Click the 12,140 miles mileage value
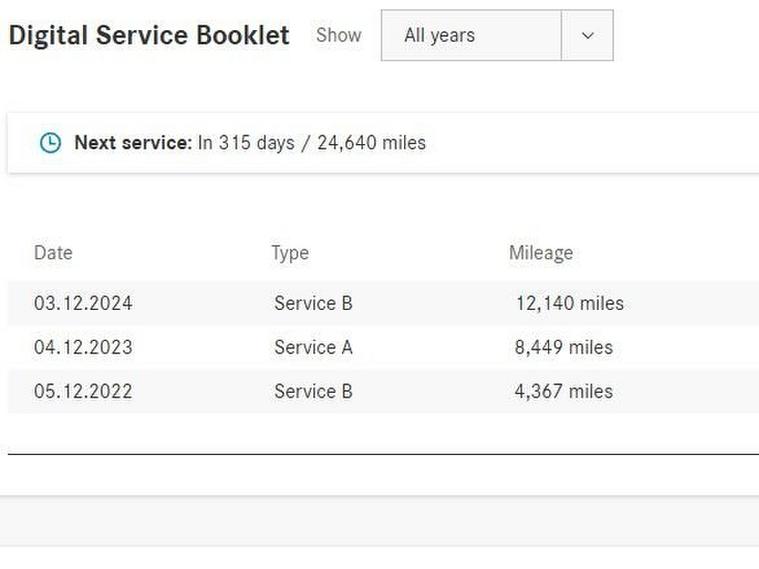Viewport: 759px width, 569px height. point(569,303)
